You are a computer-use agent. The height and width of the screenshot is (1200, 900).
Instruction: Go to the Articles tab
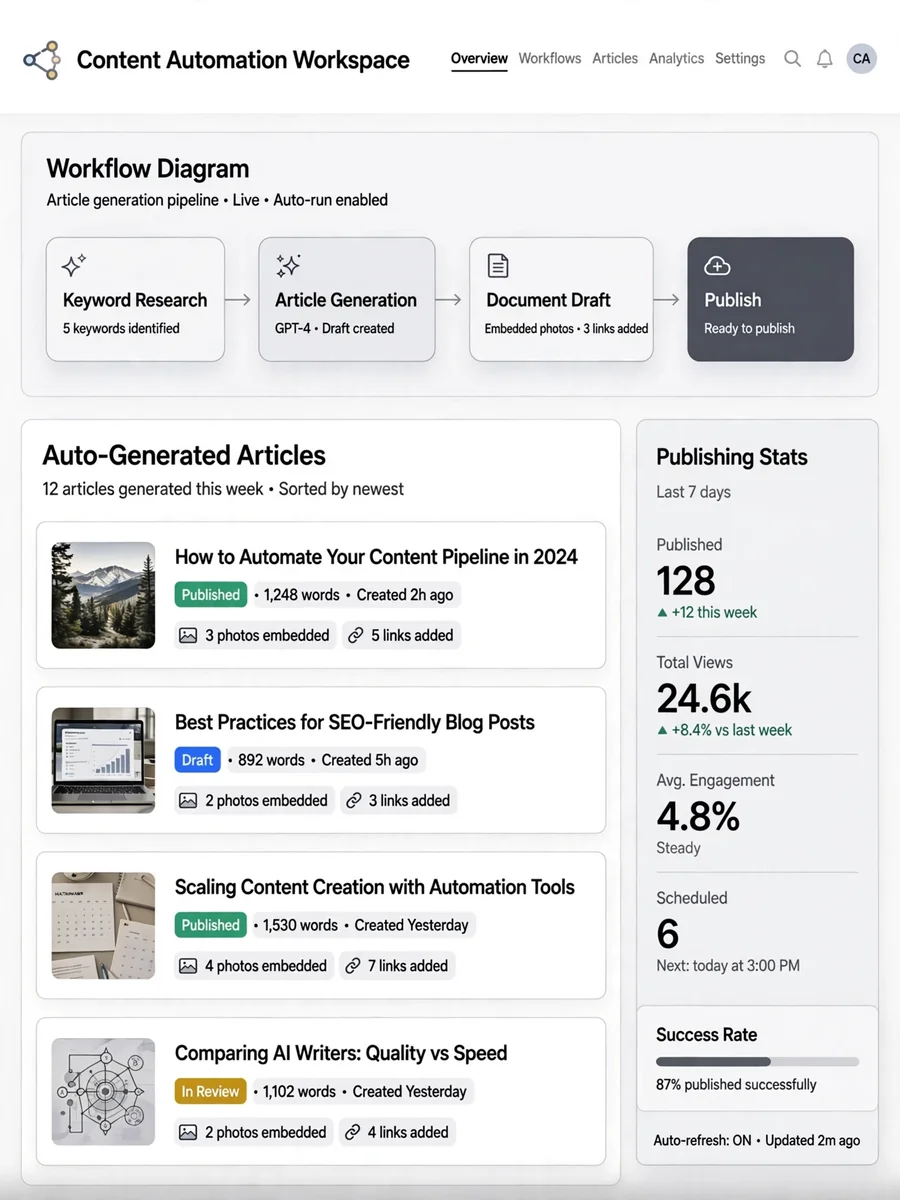[615, 59]
